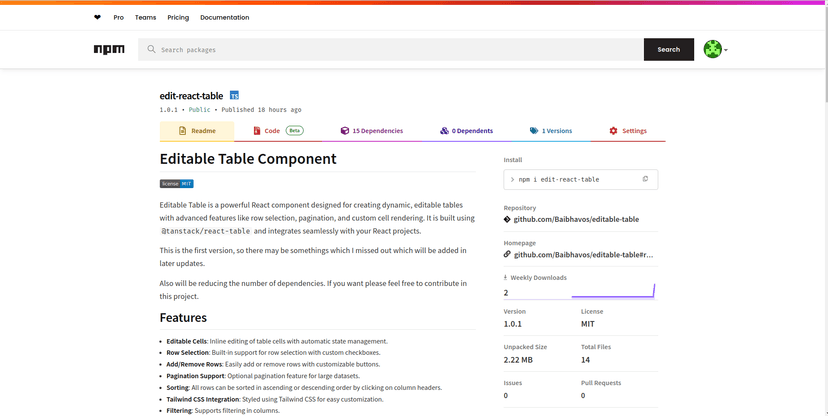Open the npm logo home link
The width and height of the screenshot is (828, 416).
pyautogui.click(x=109, y=50)
